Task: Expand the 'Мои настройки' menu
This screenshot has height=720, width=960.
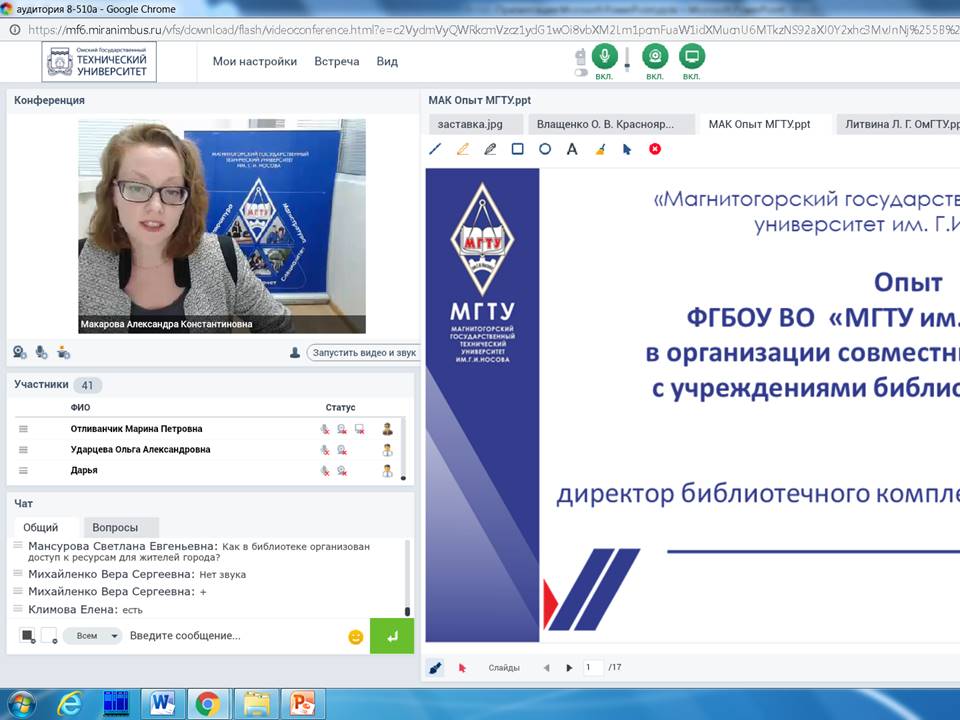Action: [x=254, y=61]
